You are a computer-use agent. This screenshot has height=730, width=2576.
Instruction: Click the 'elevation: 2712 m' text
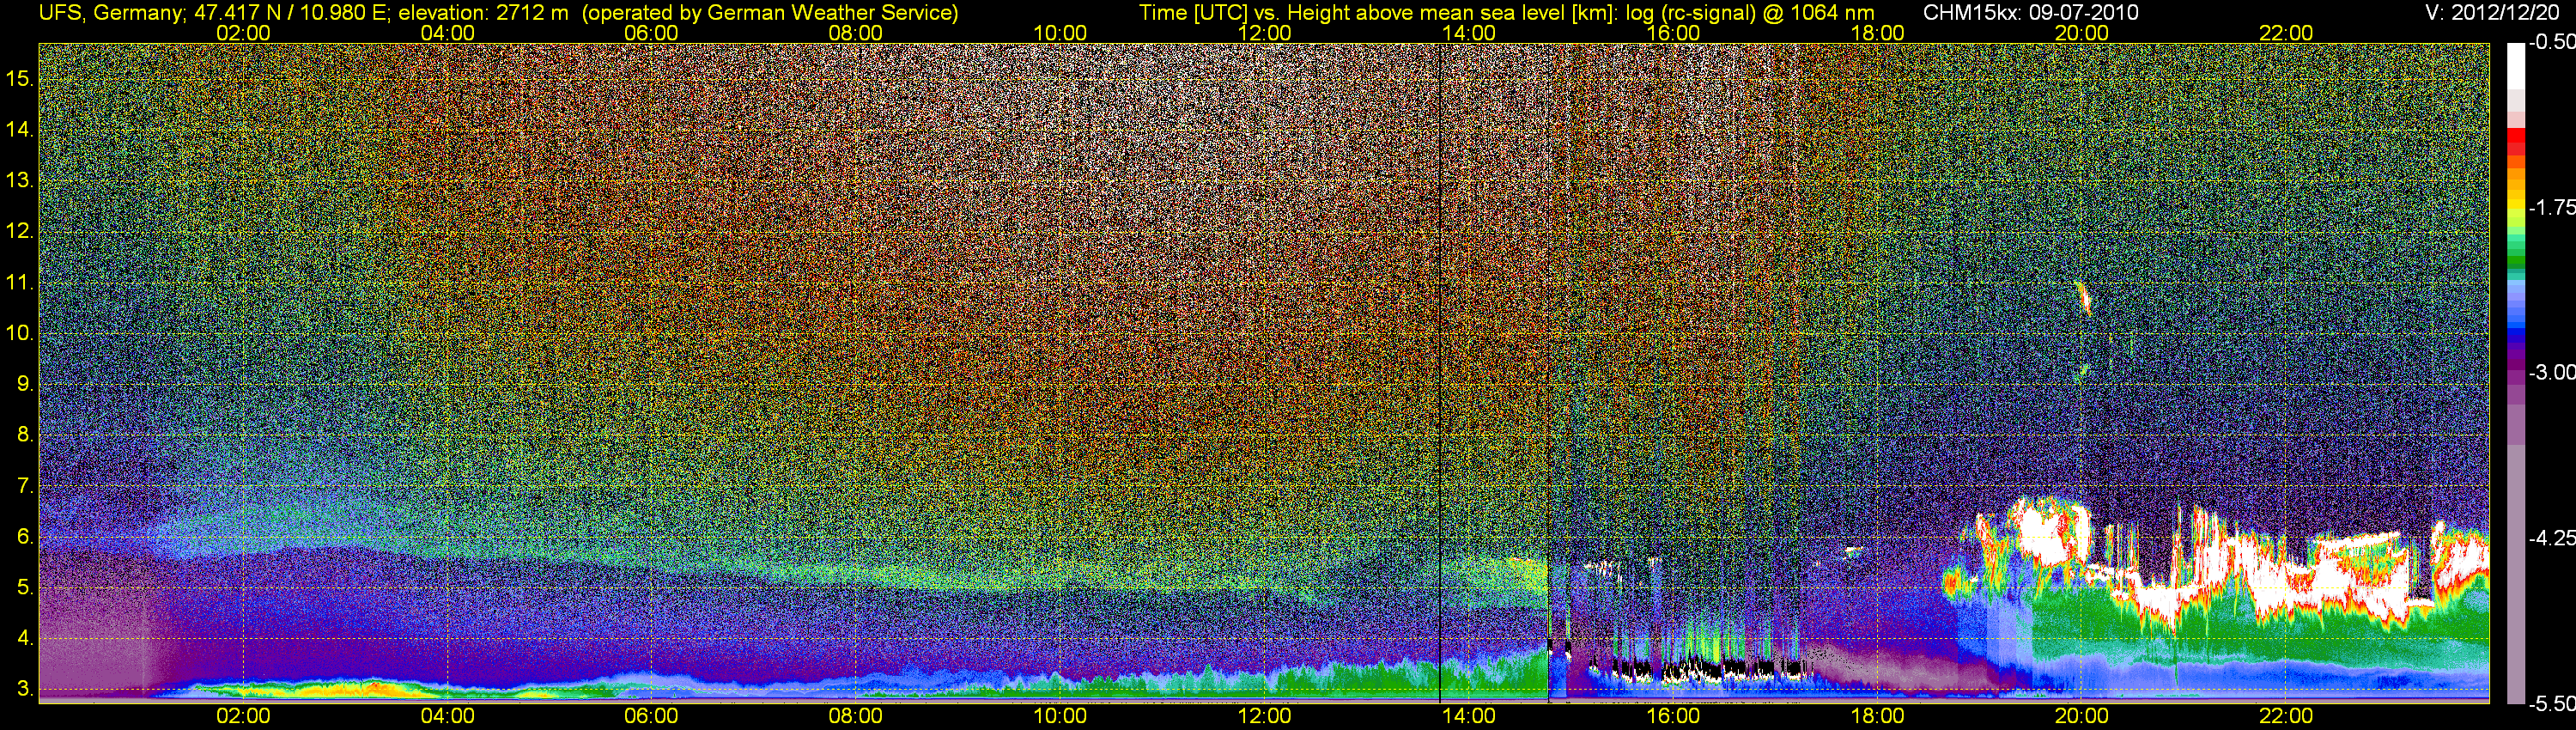[483, 13]
